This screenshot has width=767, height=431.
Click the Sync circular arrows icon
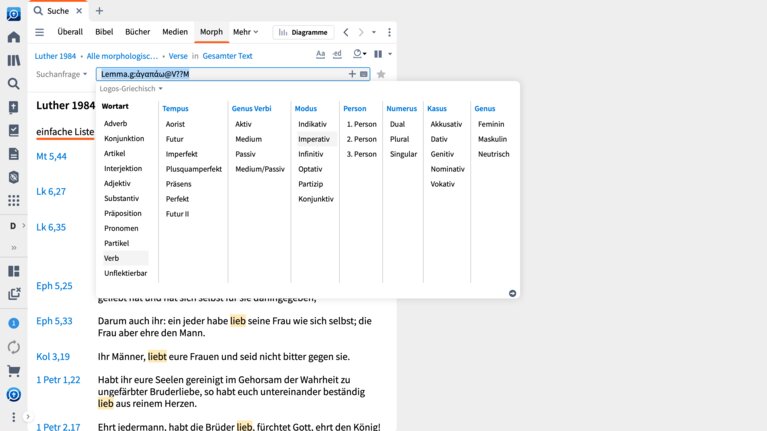pos(14,347)
